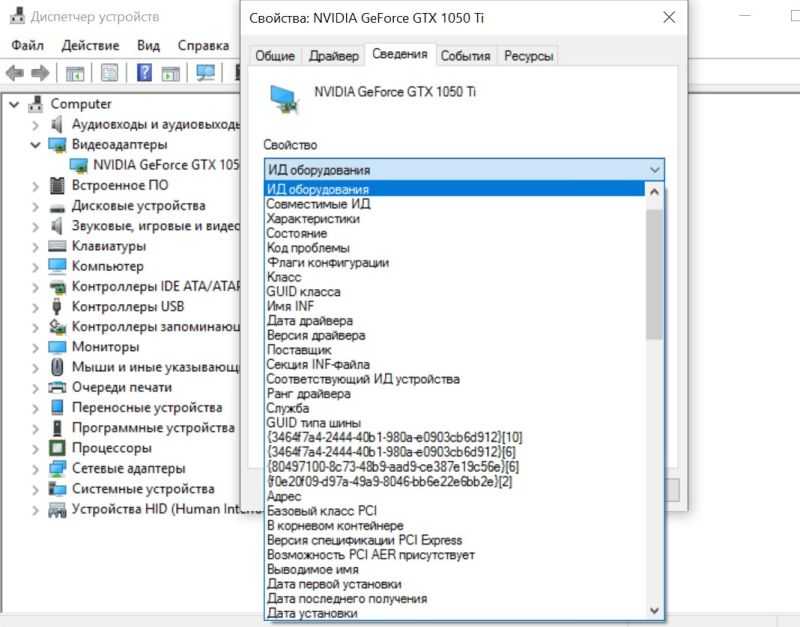Expand the Клавиатуры node
This screenshot has height=627, width=800.
tap(35, 247)
